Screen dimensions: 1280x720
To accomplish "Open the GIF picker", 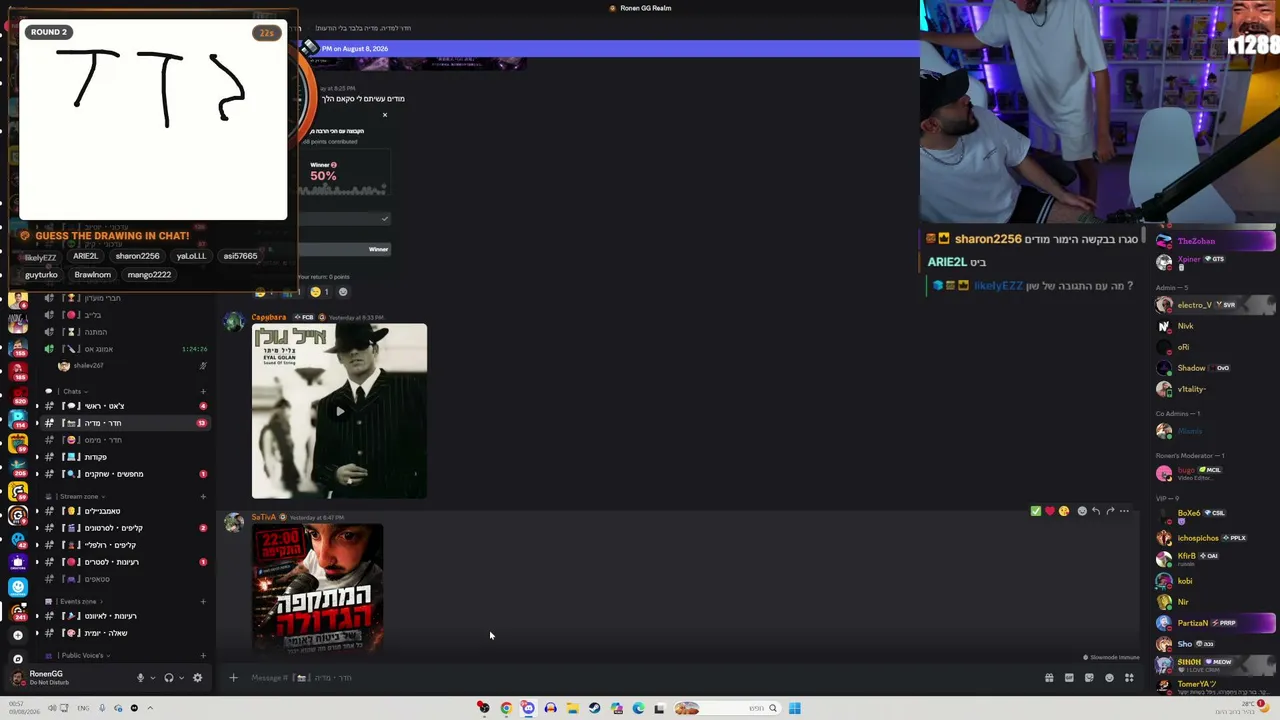I will (x=1069, y=678).
